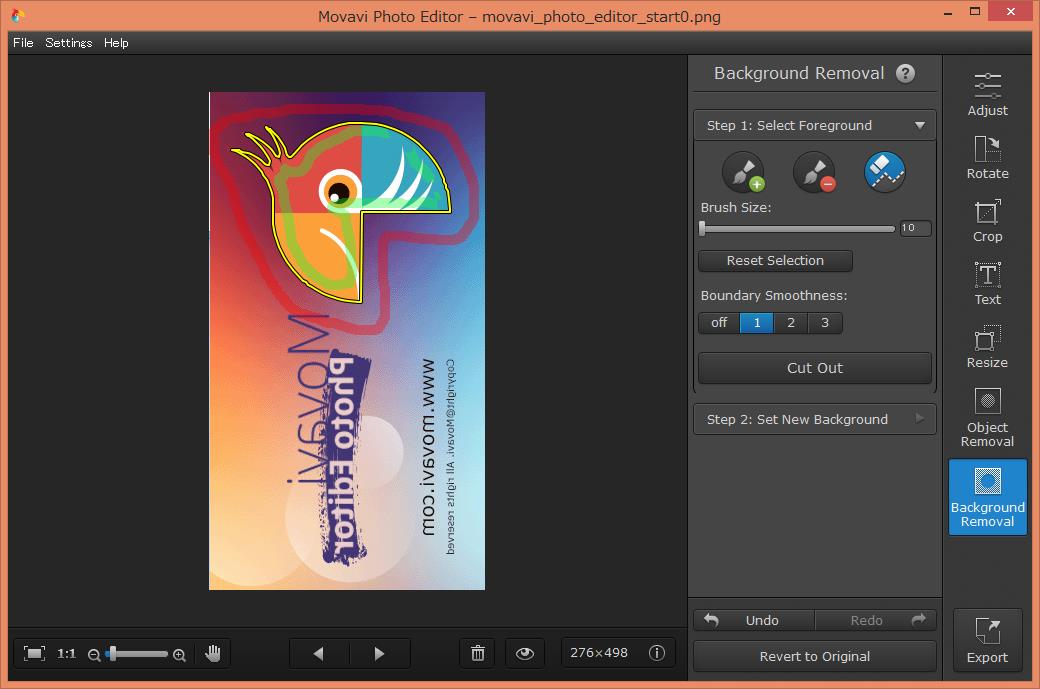Click the Reset Selection button

(775, 261)
